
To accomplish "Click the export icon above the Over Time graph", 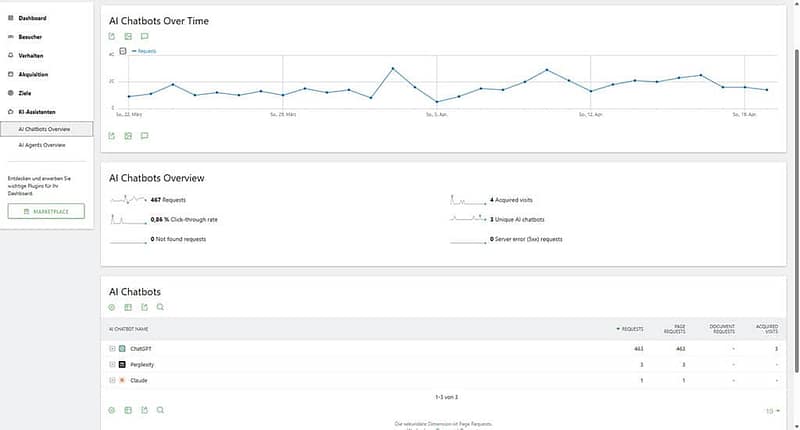I will click(x=112, y=36).
